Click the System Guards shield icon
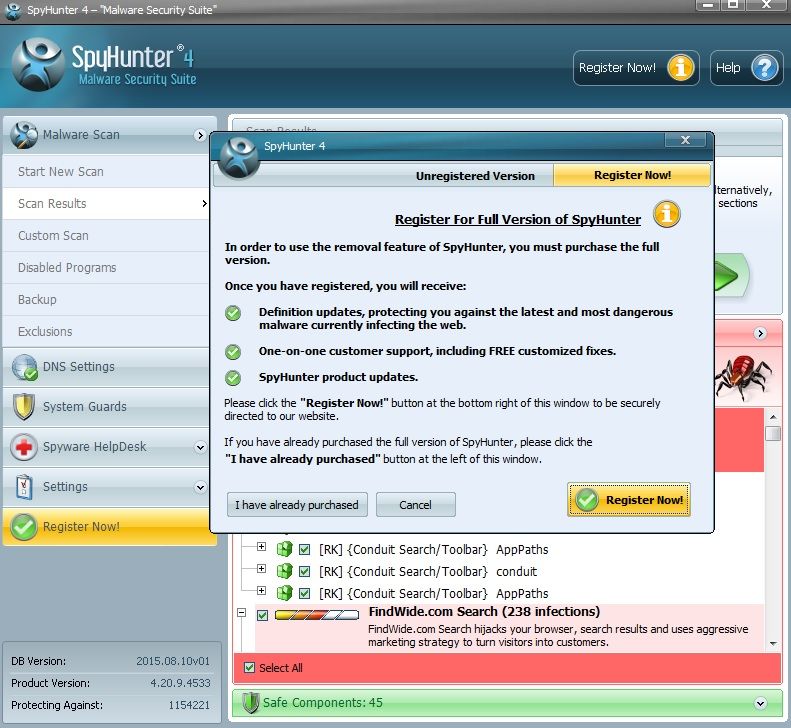 pyautogui.click(x=24, y=407)
